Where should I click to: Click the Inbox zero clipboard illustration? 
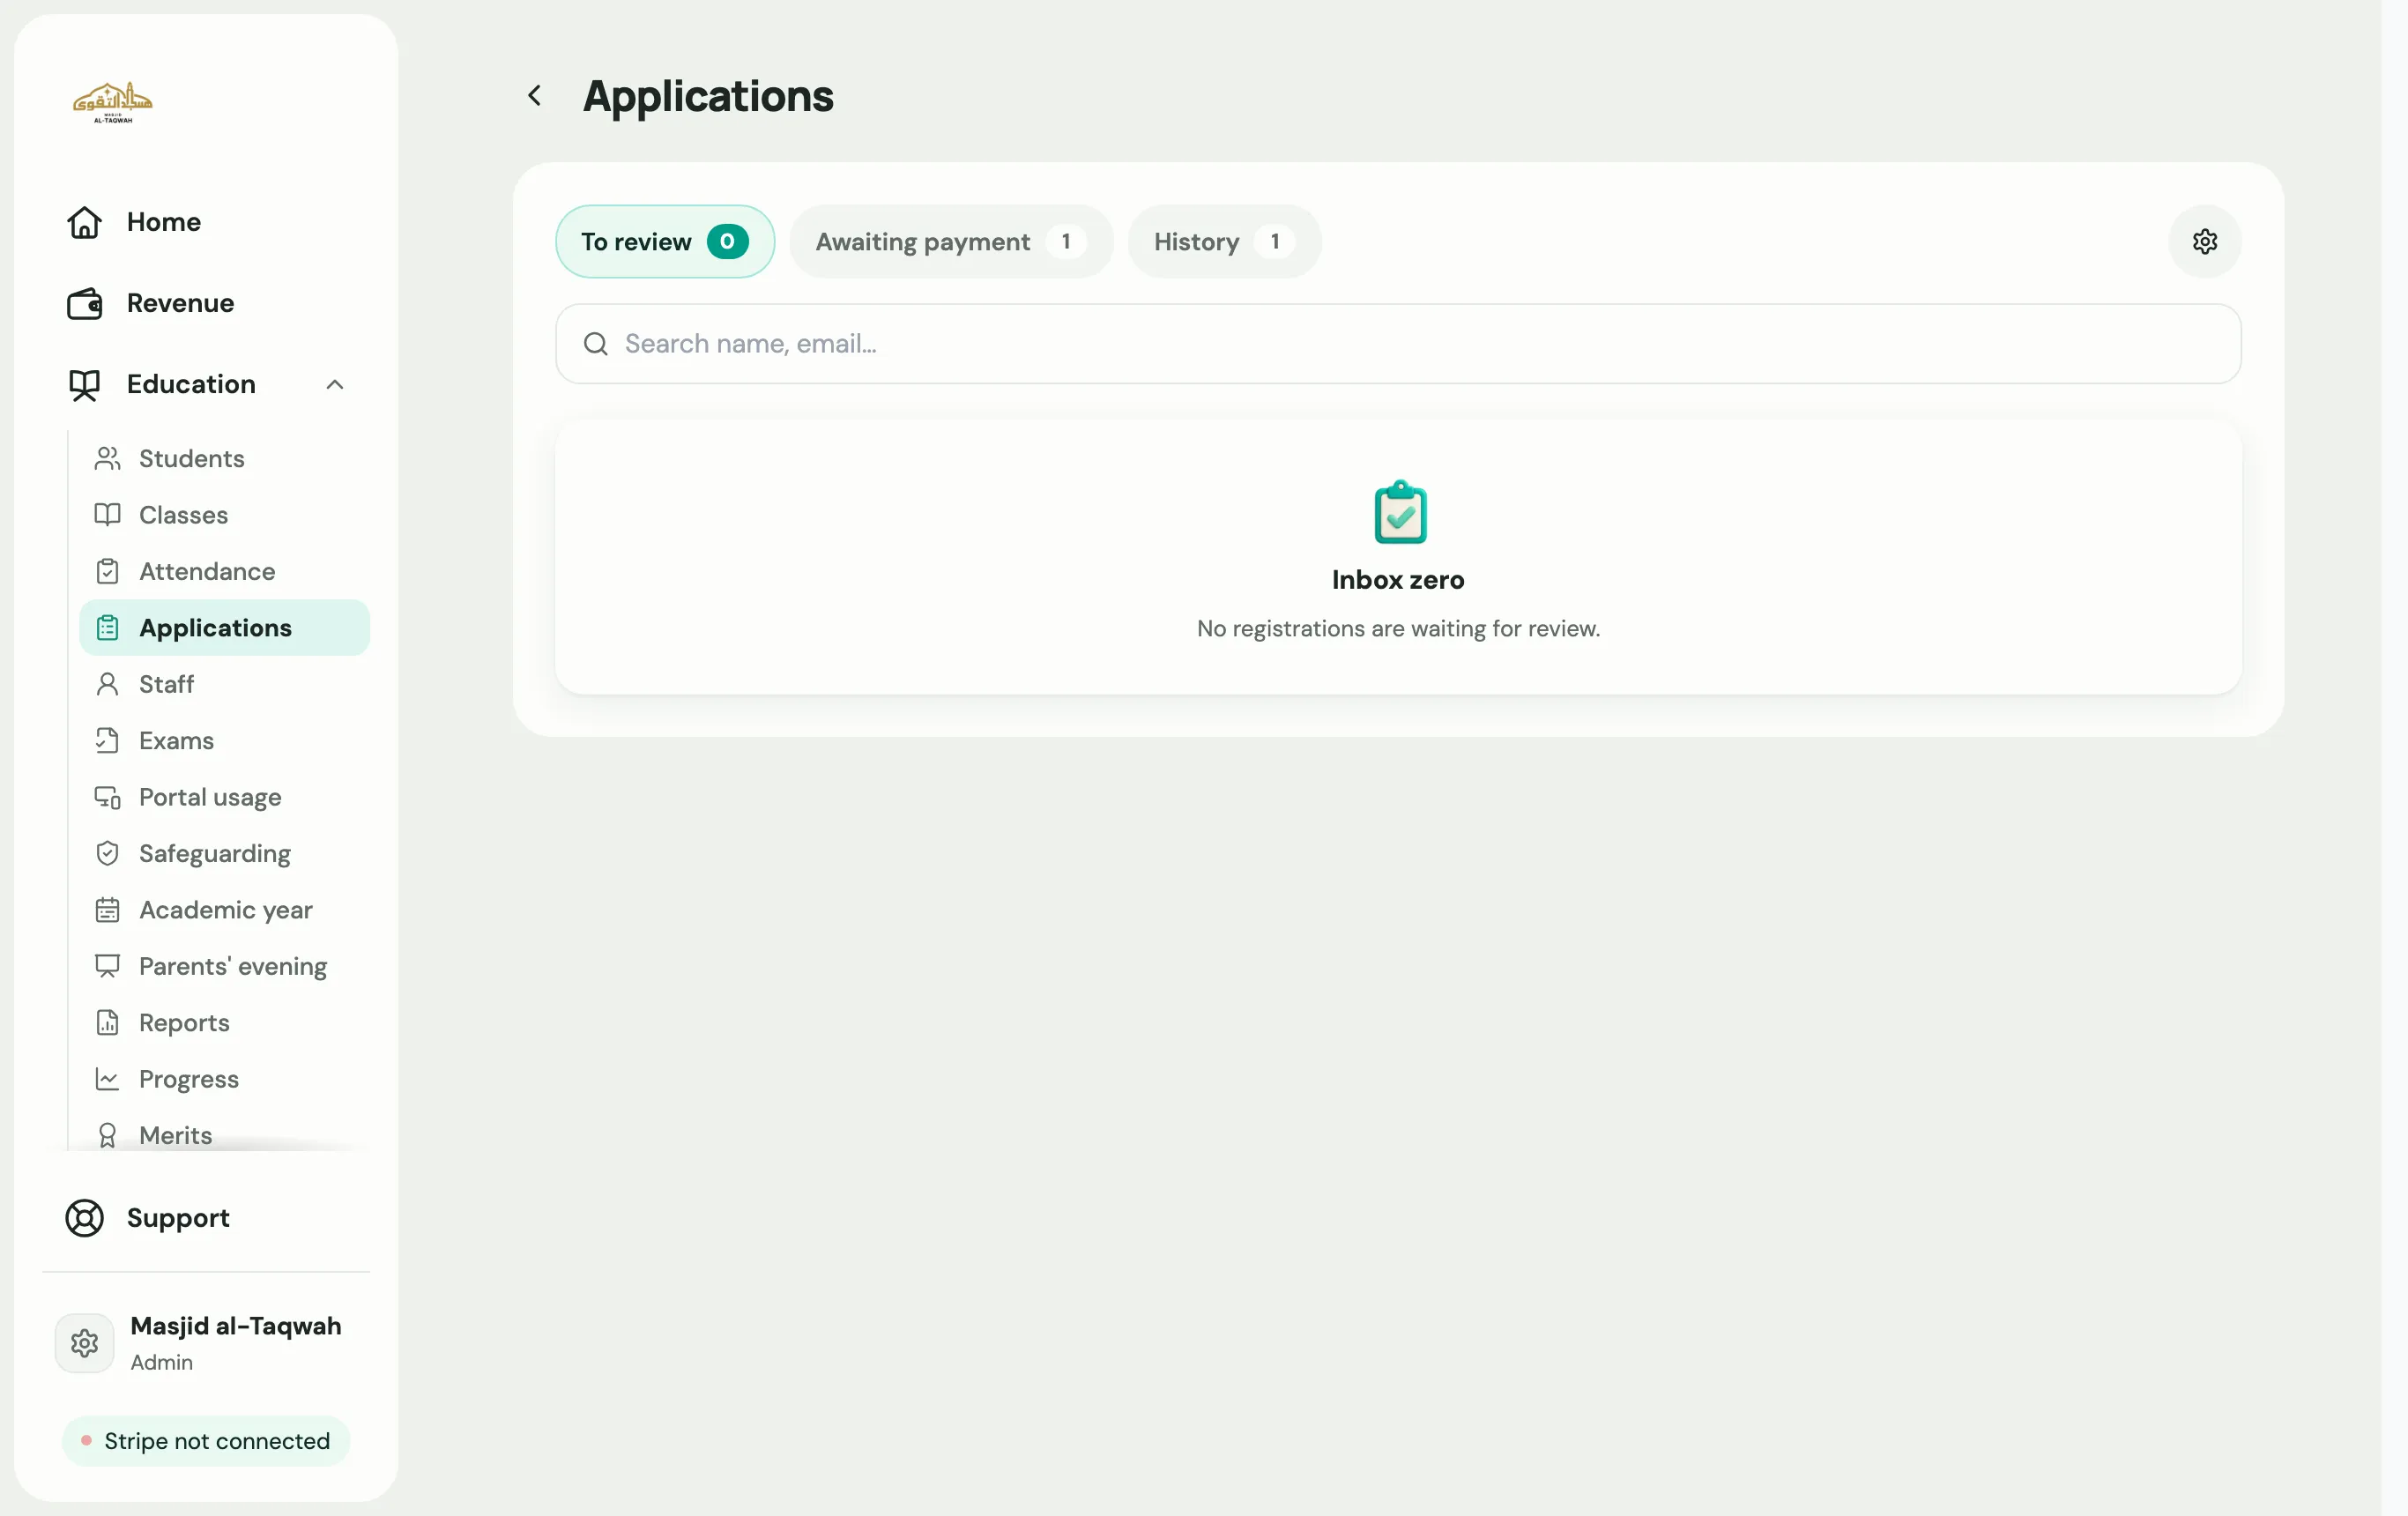1400,512
